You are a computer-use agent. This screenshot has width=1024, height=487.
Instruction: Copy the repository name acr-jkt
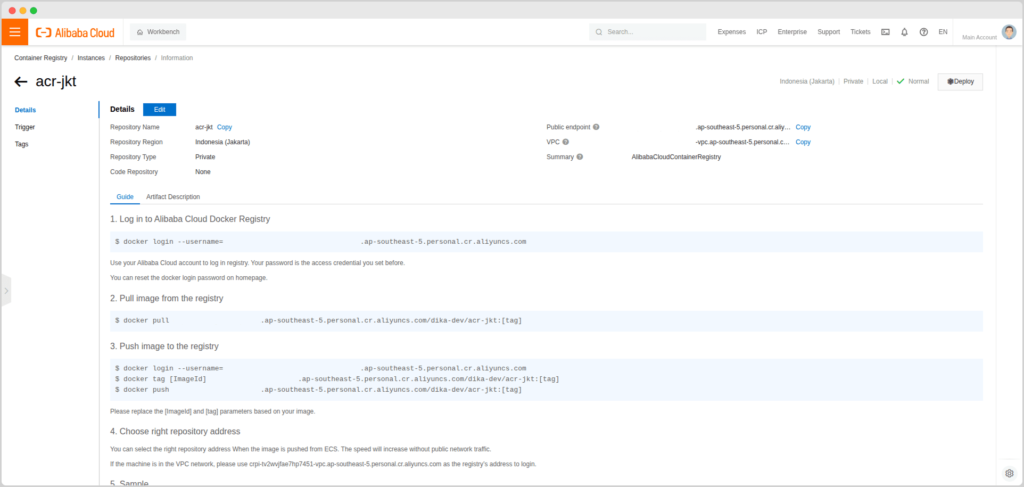click(x=224, y=127)
